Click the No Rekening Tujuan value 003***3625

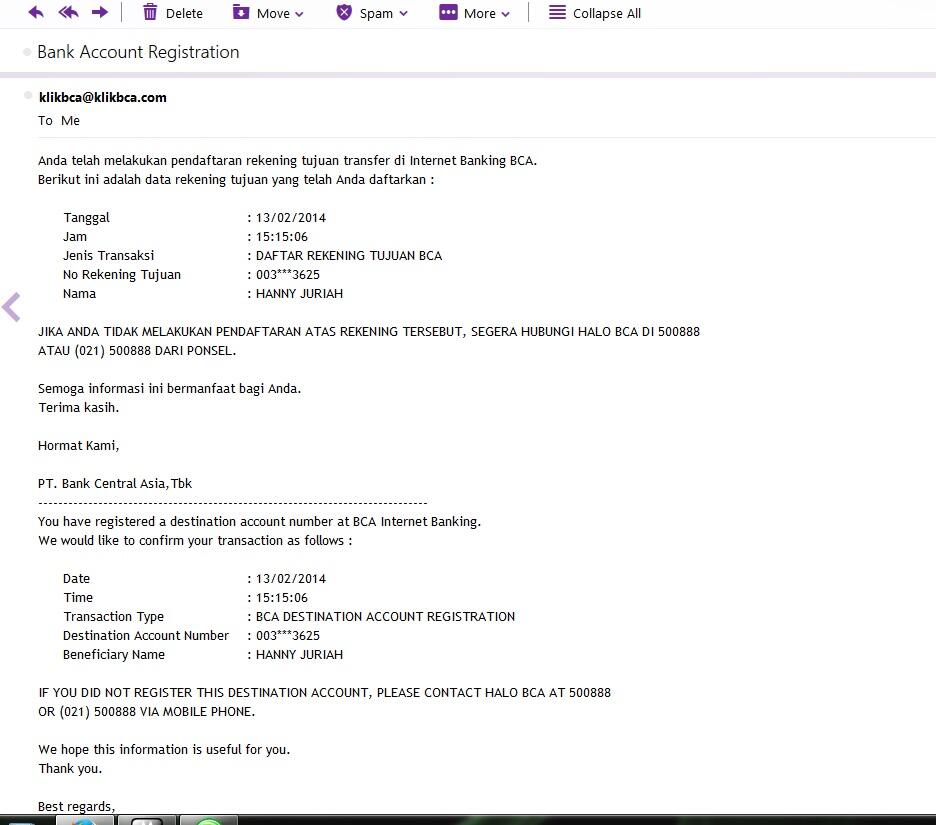coord(288,275)
